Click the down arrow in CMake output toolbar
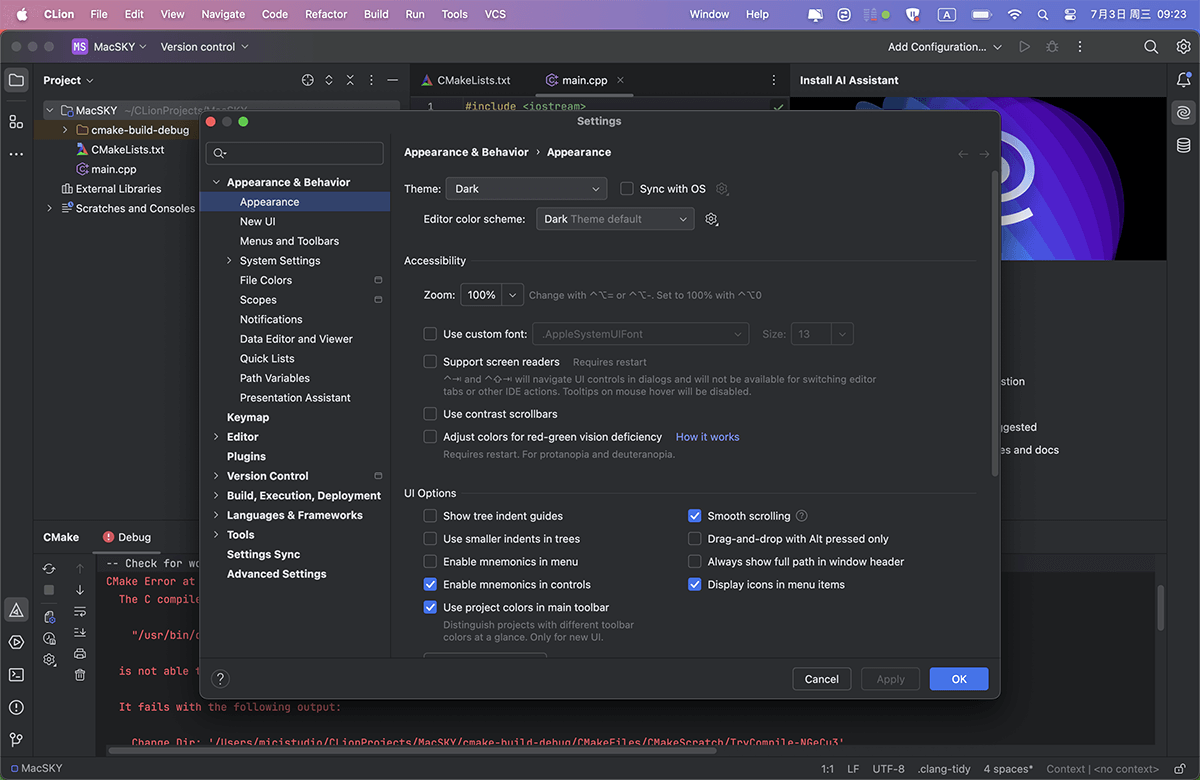 click(x=80, y=590)
